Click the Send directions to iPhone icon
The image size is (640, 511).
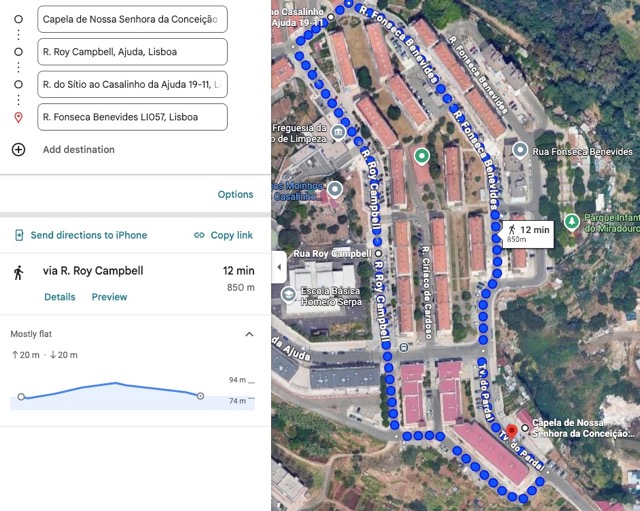click(19, 235)
